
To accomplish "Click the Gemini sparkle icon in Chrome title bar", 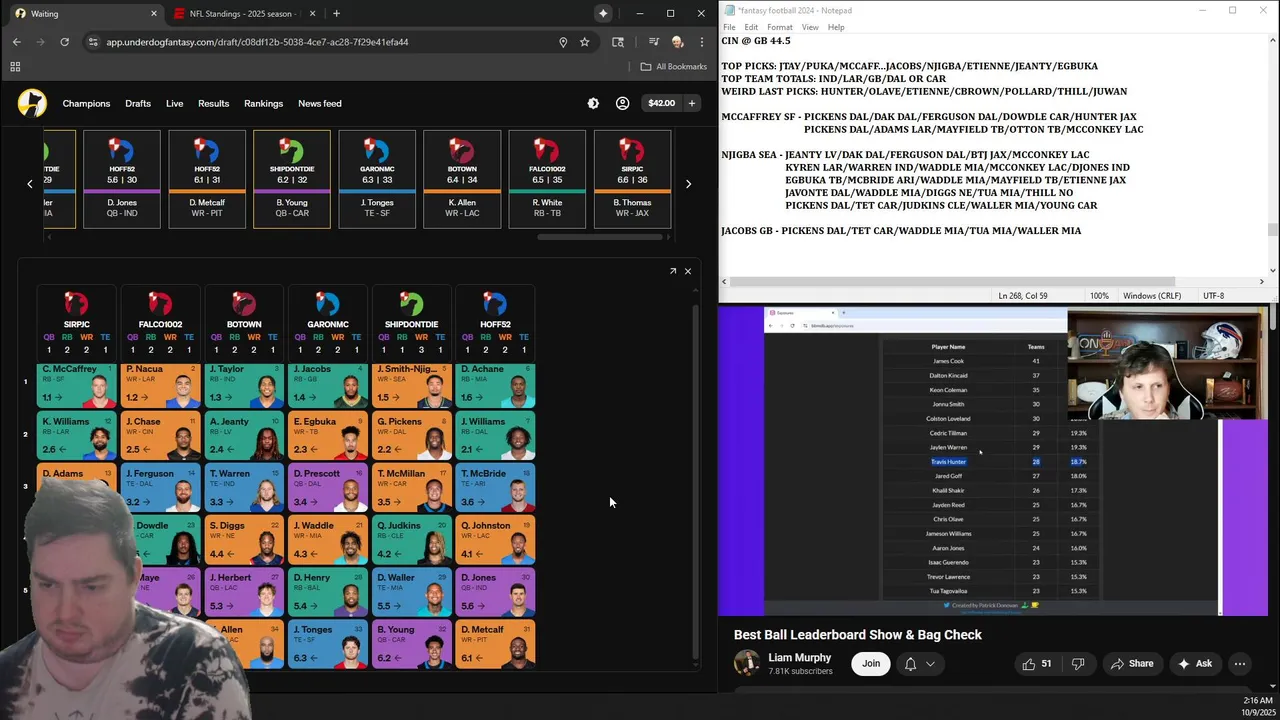I will point(603,13).
